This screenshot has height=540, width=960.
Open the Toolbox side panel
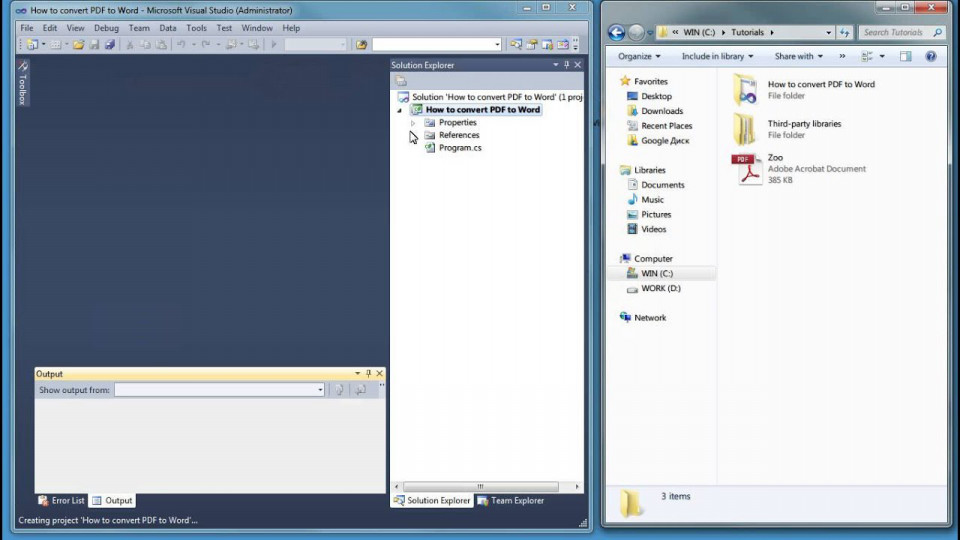23,83
